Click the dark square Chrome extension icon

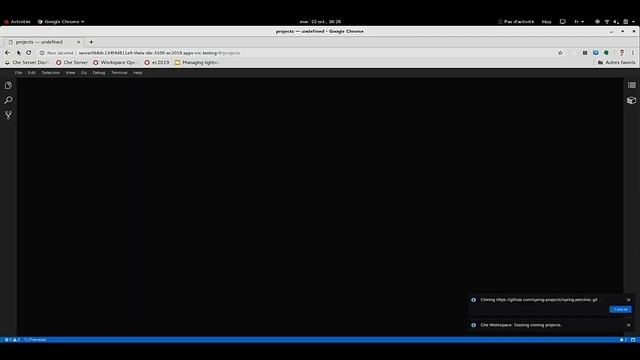tap(585, 53)
